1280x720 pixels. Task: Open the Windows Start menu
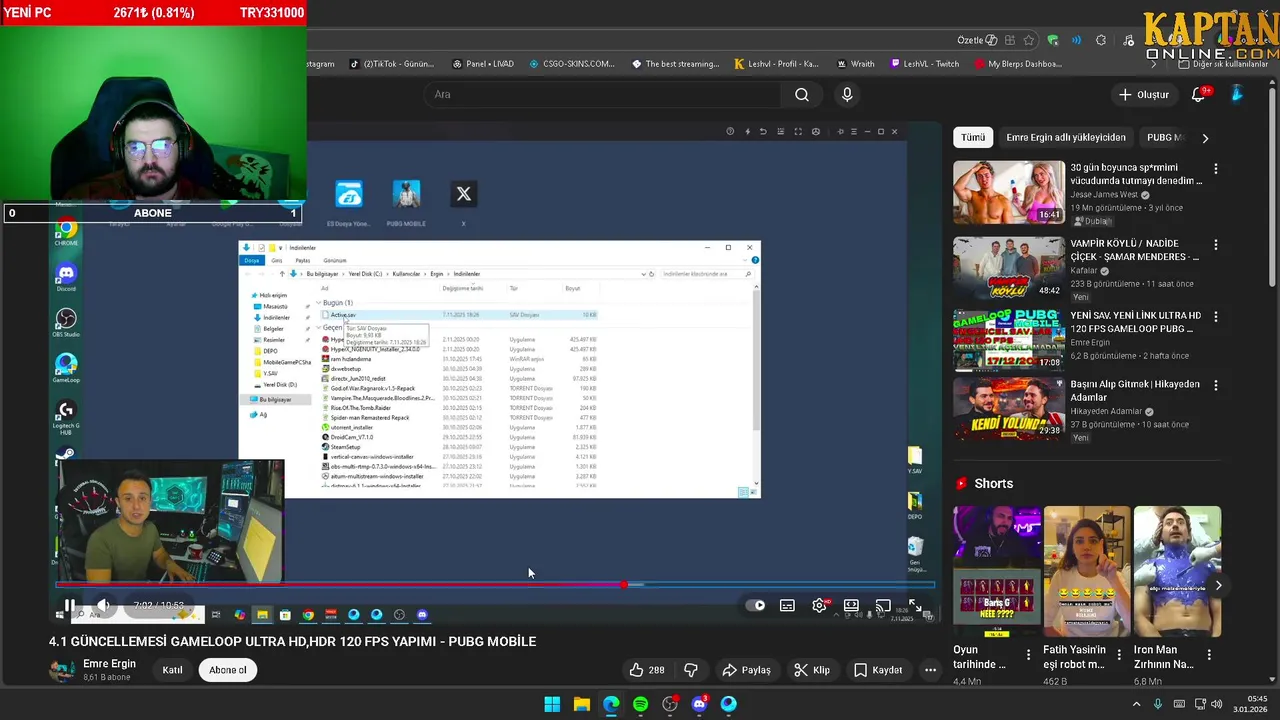pyautogui.click(x=552, y=704)
